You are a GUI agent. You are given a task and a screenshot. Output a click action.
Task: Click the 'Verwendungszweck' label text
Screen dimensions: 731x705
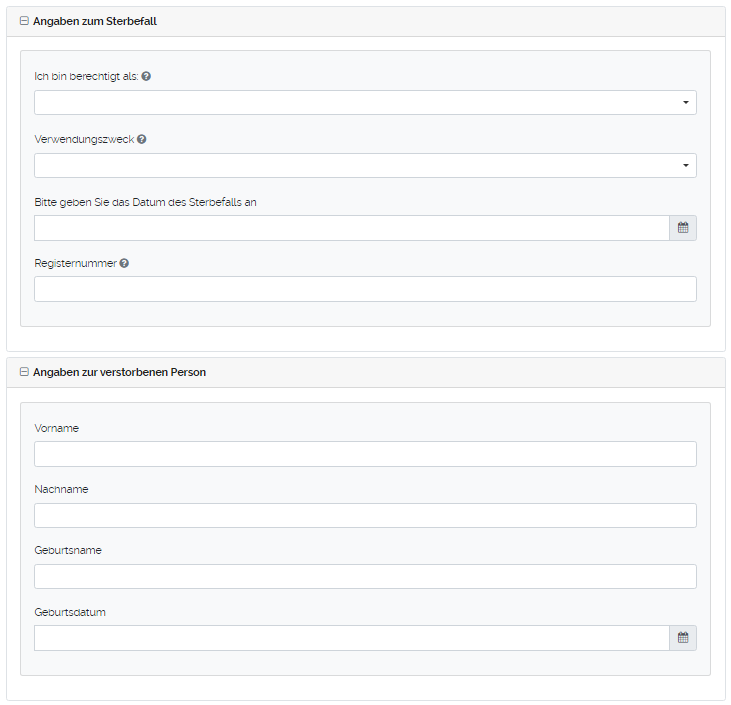[x=84, y=139]
